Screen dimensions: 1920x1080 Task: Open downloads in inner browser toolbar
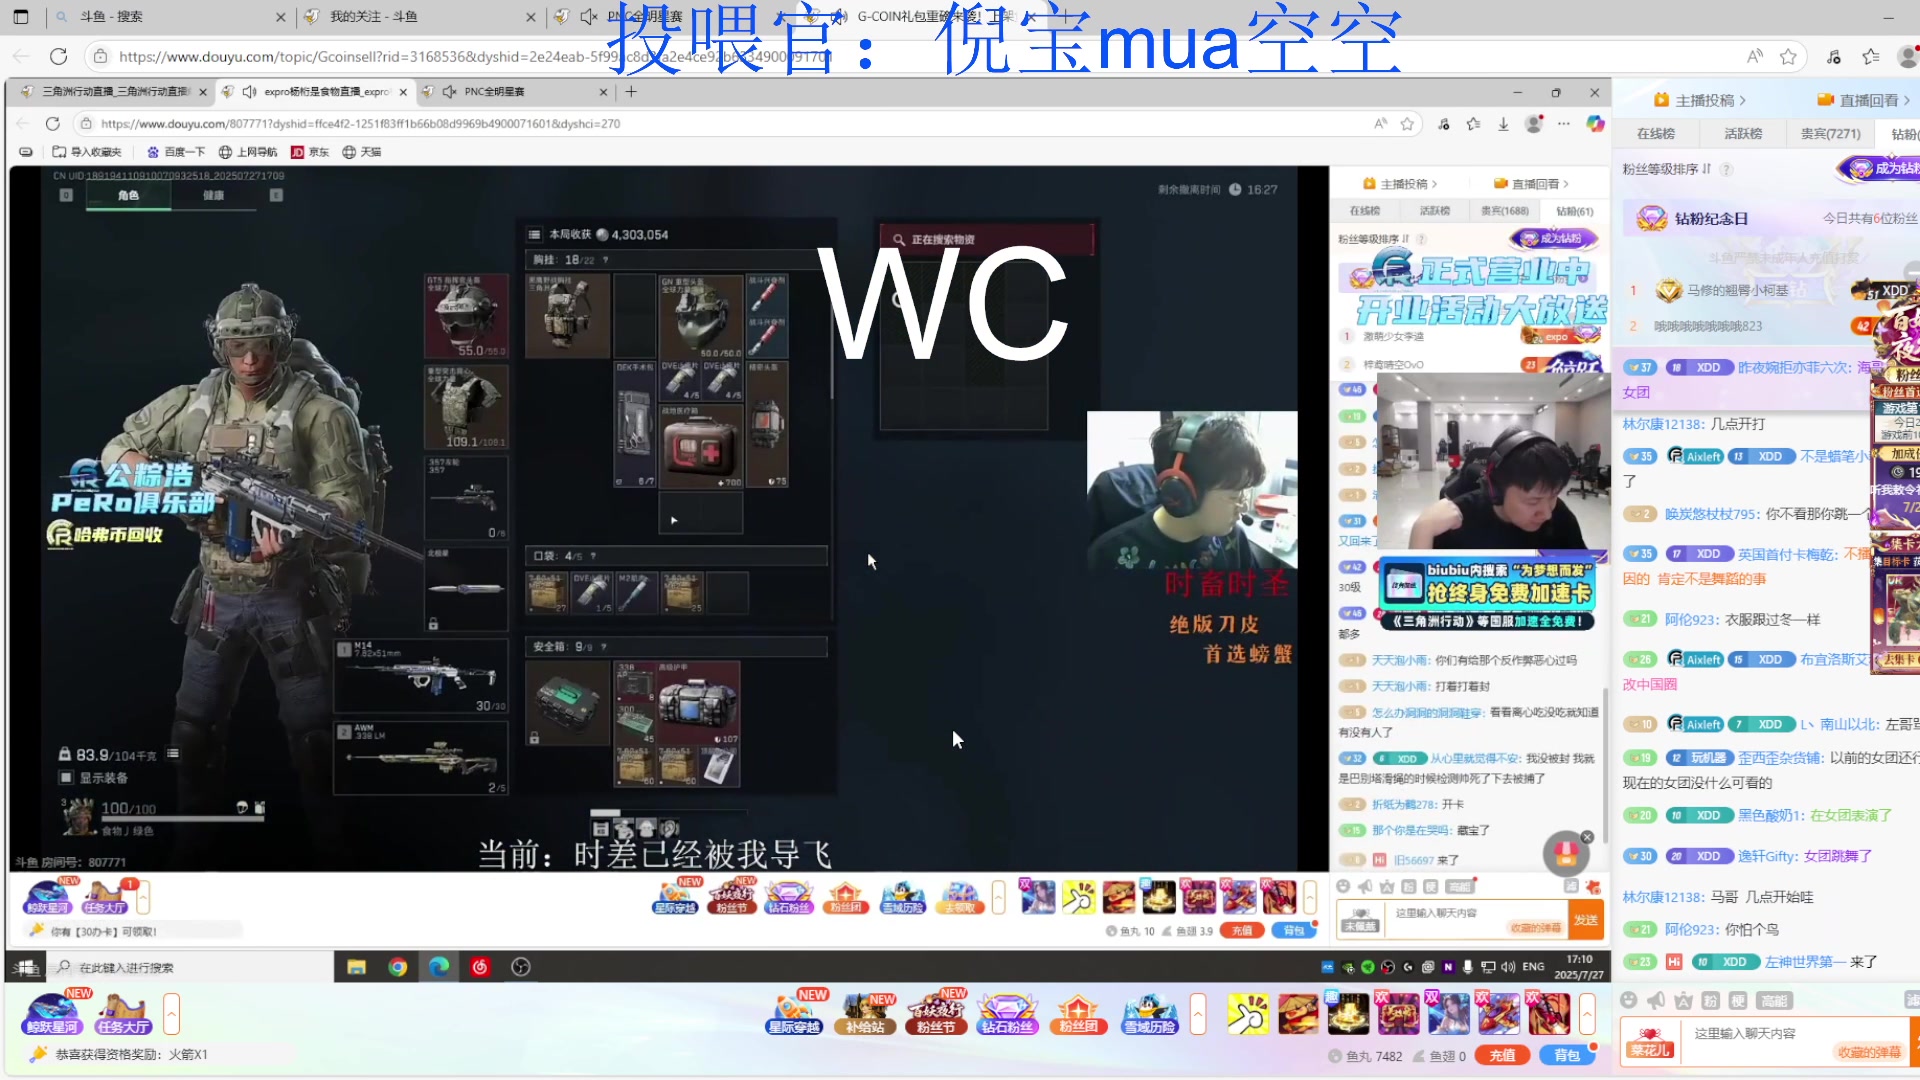1503,124
